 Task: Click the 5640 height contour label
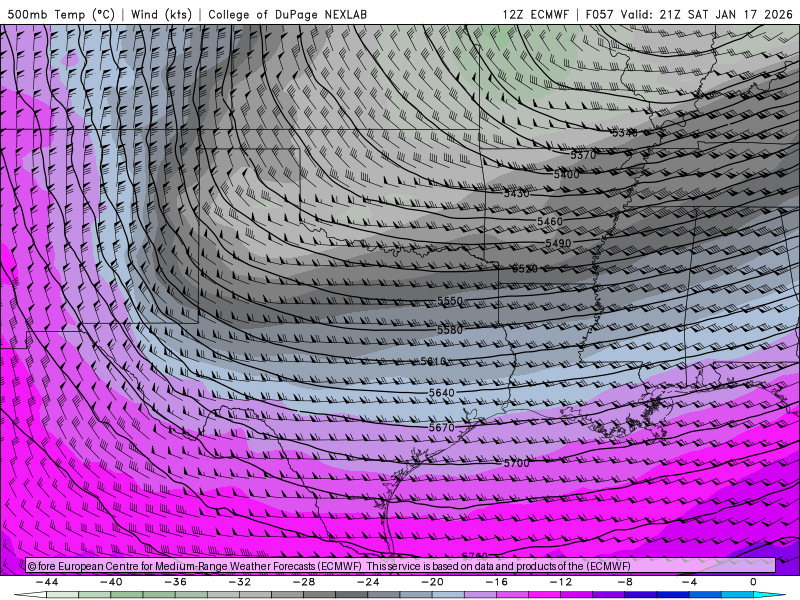(x=441, y=393)
